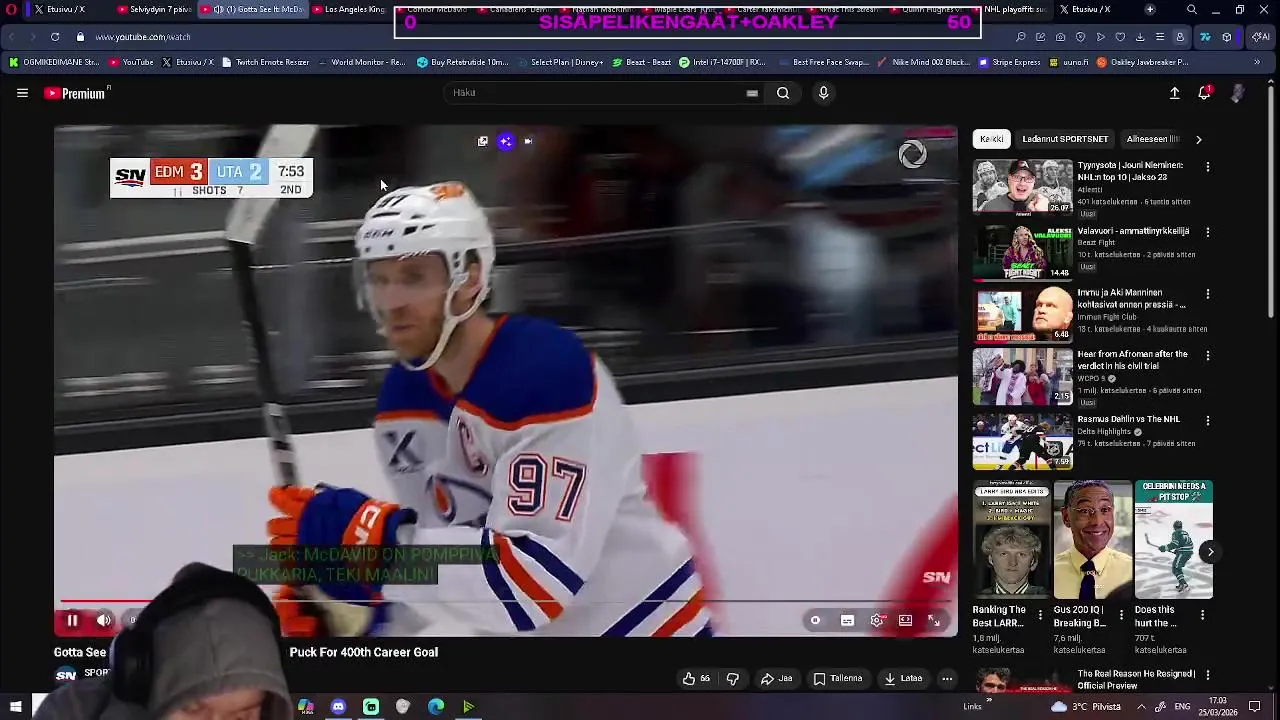The height and width of the screenshot is (720, 1280).
Task: Open more actions menu under the video
Action: coord(947,679)
